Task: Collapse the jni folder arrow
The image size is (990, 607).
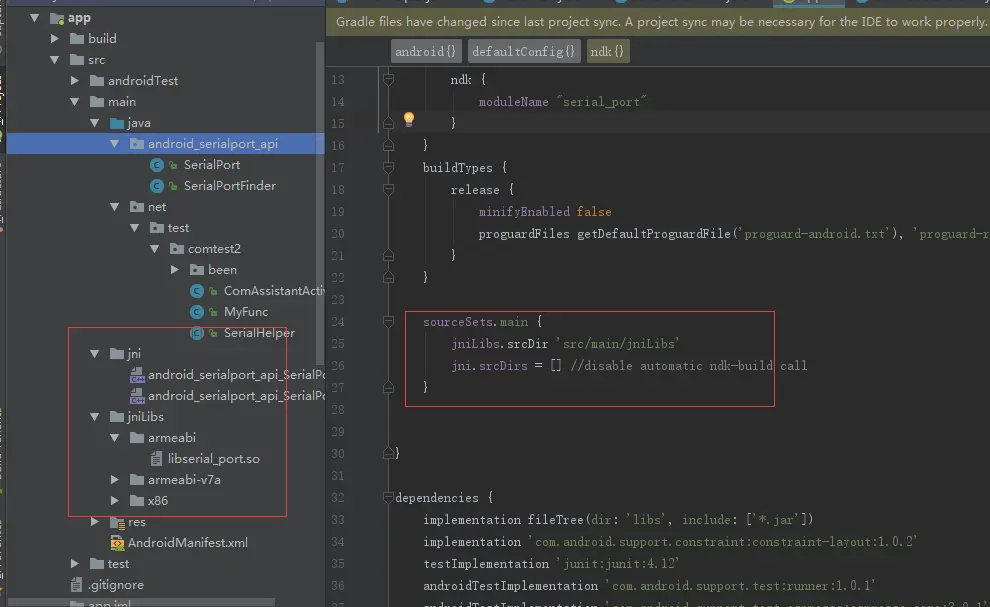Action: click(x=95, y=354)
